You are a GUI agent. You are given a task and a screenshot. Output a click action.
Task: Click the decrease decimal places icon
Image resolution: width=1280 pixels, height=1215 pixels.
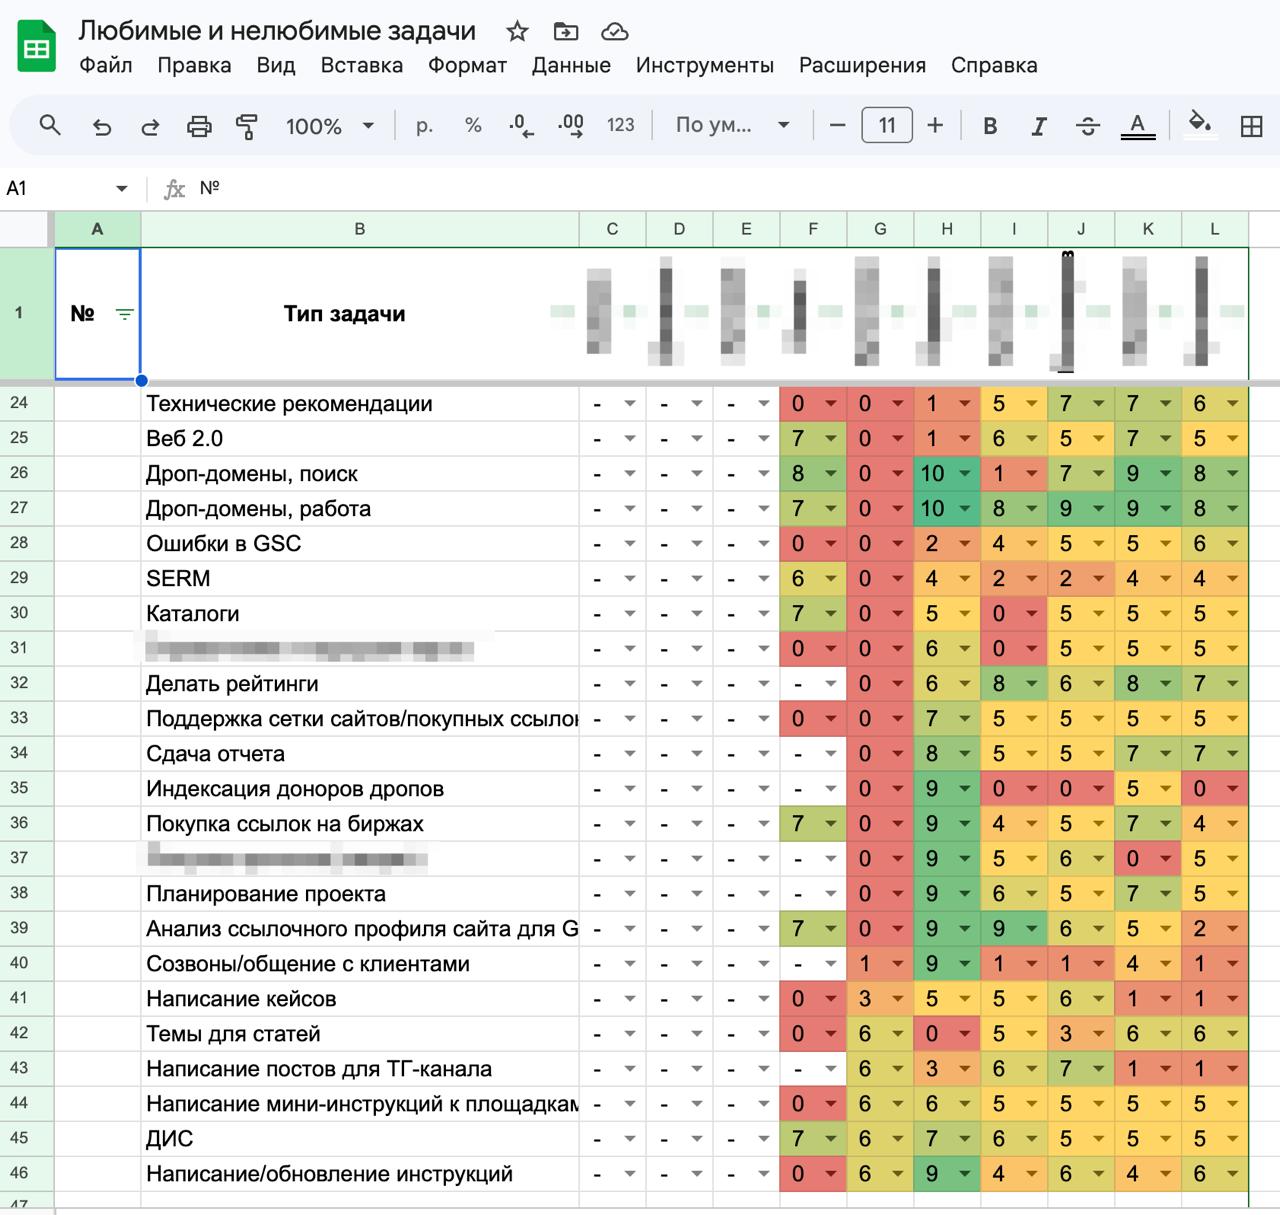pos(521,126)
